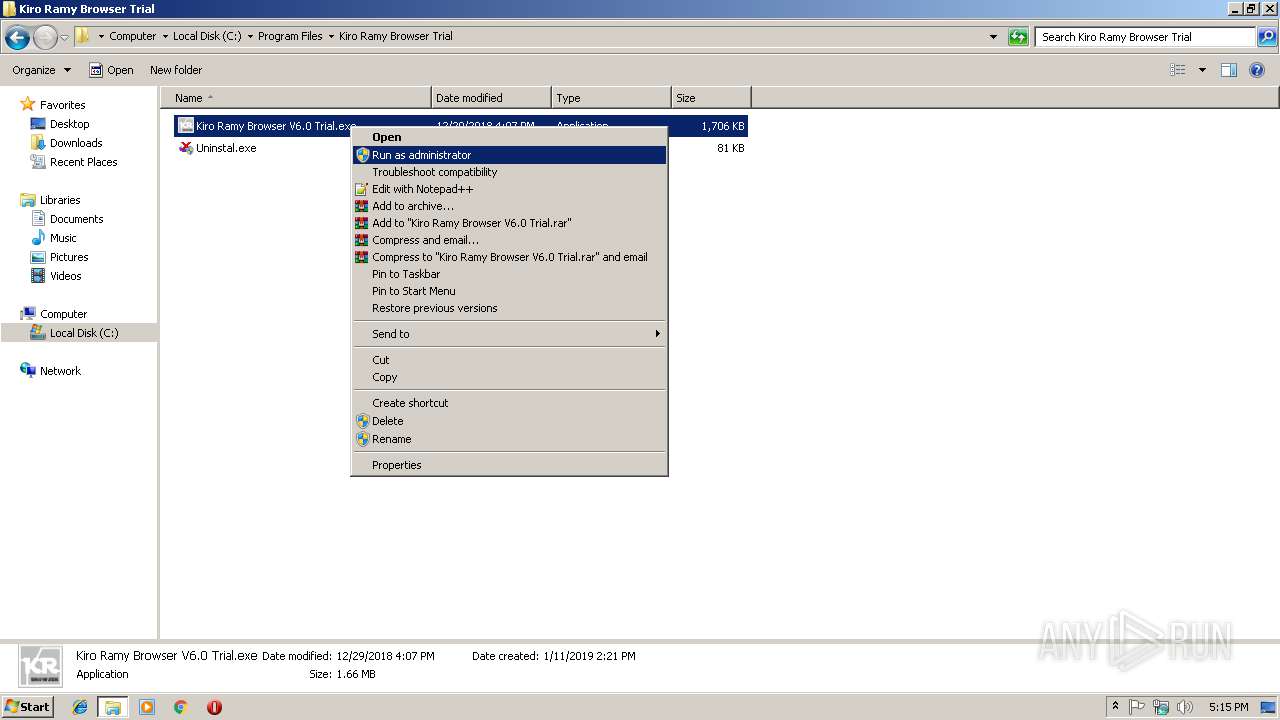This screenshot has width=1280, height=720.
Task: Select Troubleshoot compatibility
Action: [x=509, y=172]
